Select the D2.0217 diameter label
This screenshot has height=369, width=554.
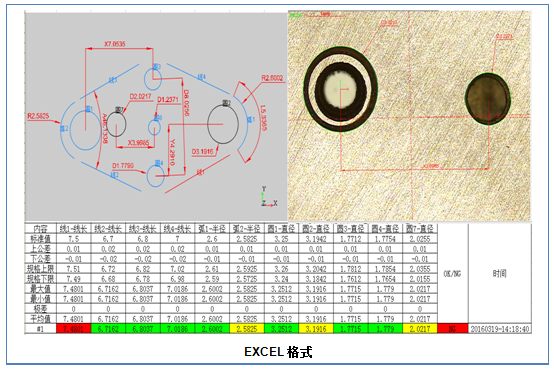pos(140,96)
